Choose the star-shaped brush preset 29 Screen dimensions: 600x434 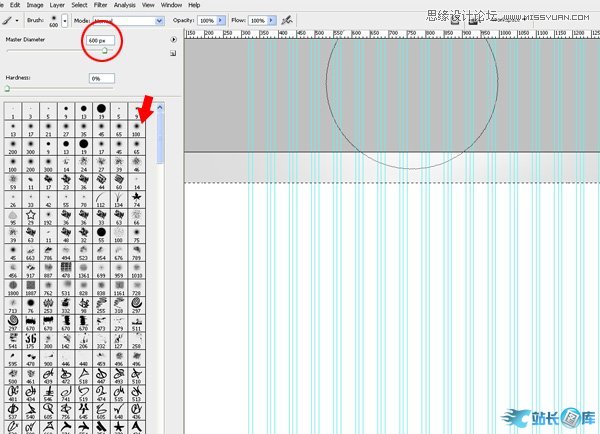(x=30, y=214)
